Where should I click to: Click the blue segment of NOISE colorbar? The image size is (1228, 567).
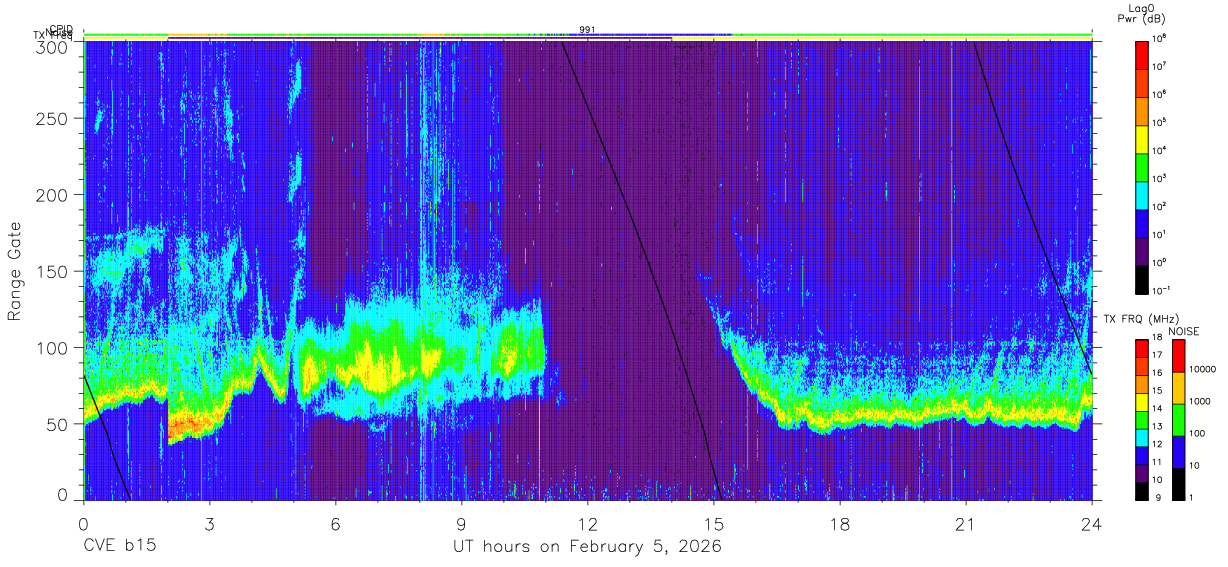point(1178,452)
